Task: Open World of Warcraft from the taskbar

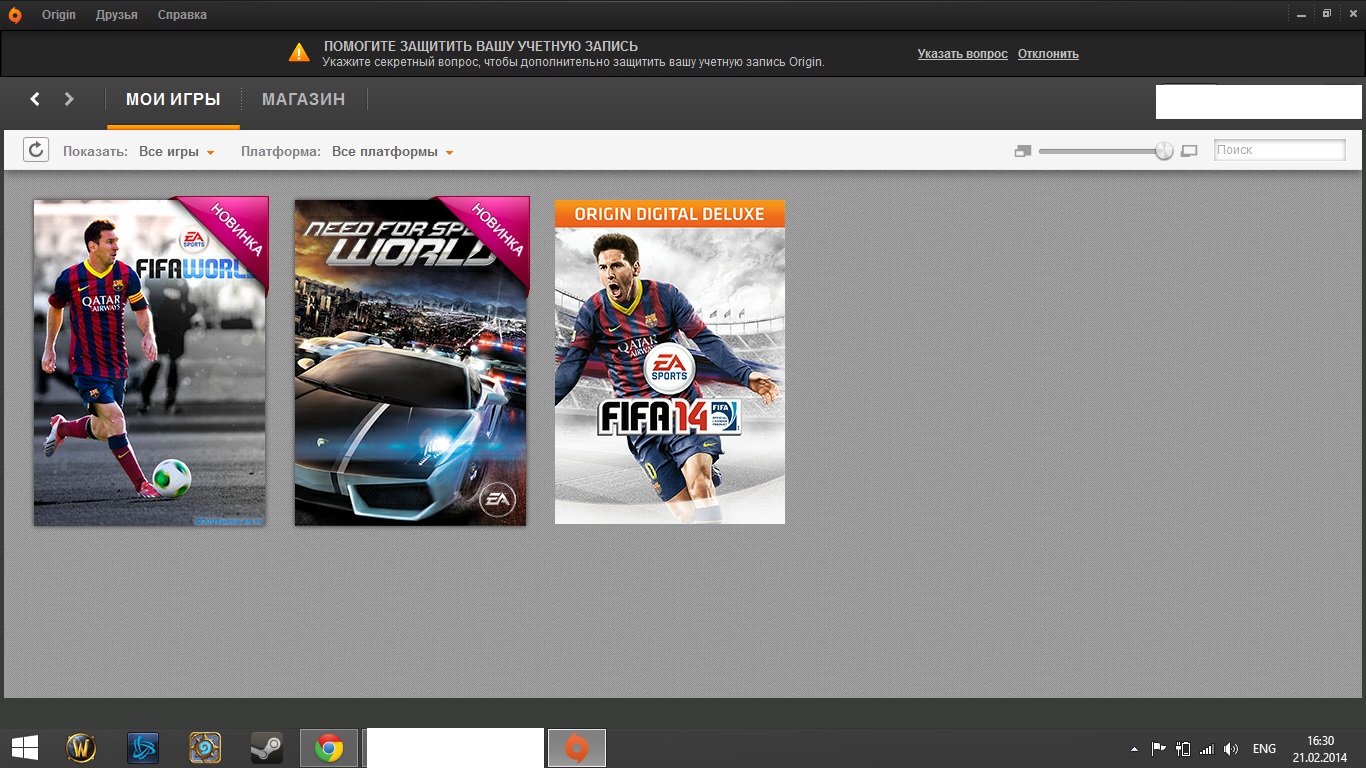Action: (81, 748)
